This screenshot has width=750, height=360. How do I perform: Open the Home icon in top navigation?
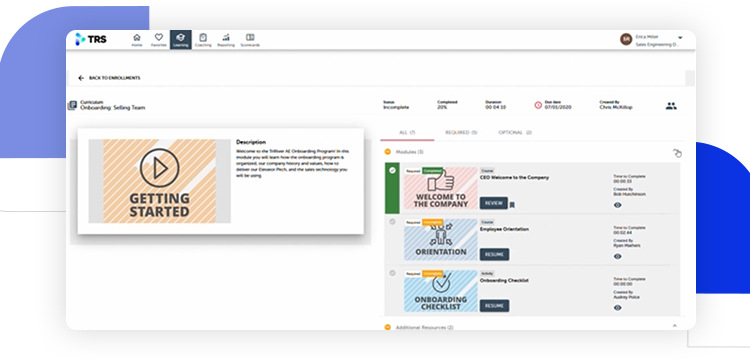137,40
